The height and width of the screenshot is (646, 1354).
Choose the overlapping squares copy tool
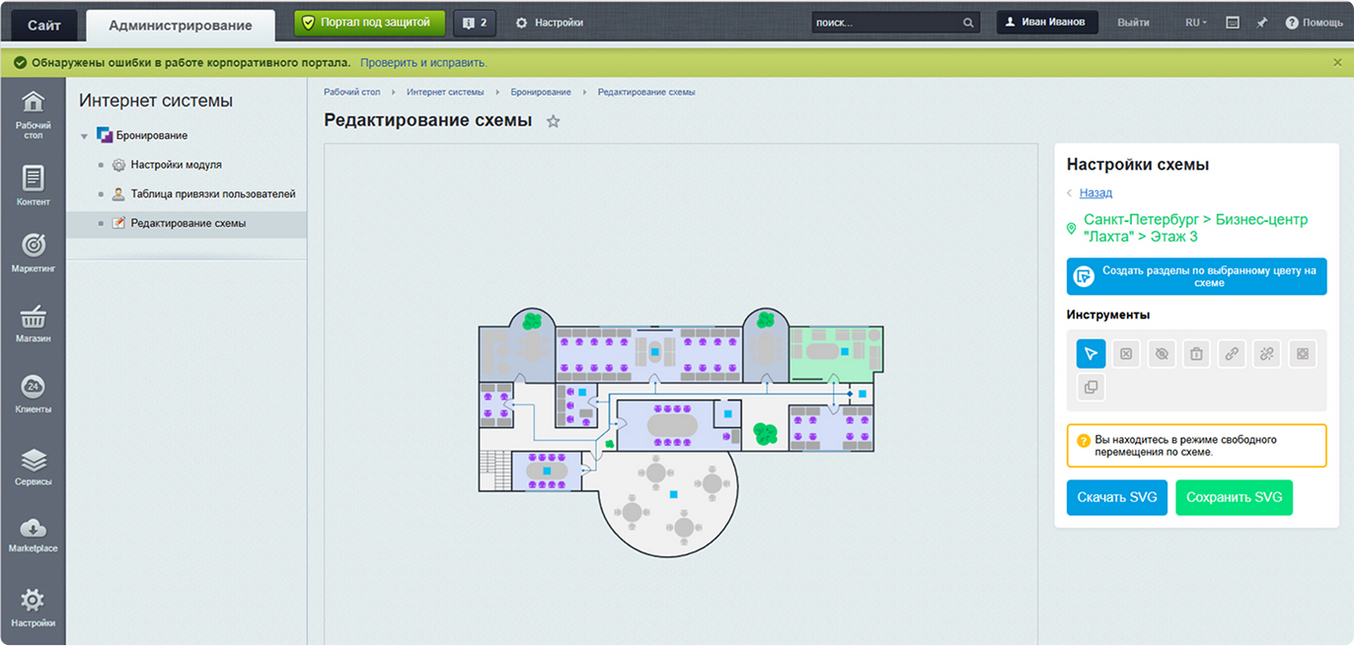coord(1091,387)
